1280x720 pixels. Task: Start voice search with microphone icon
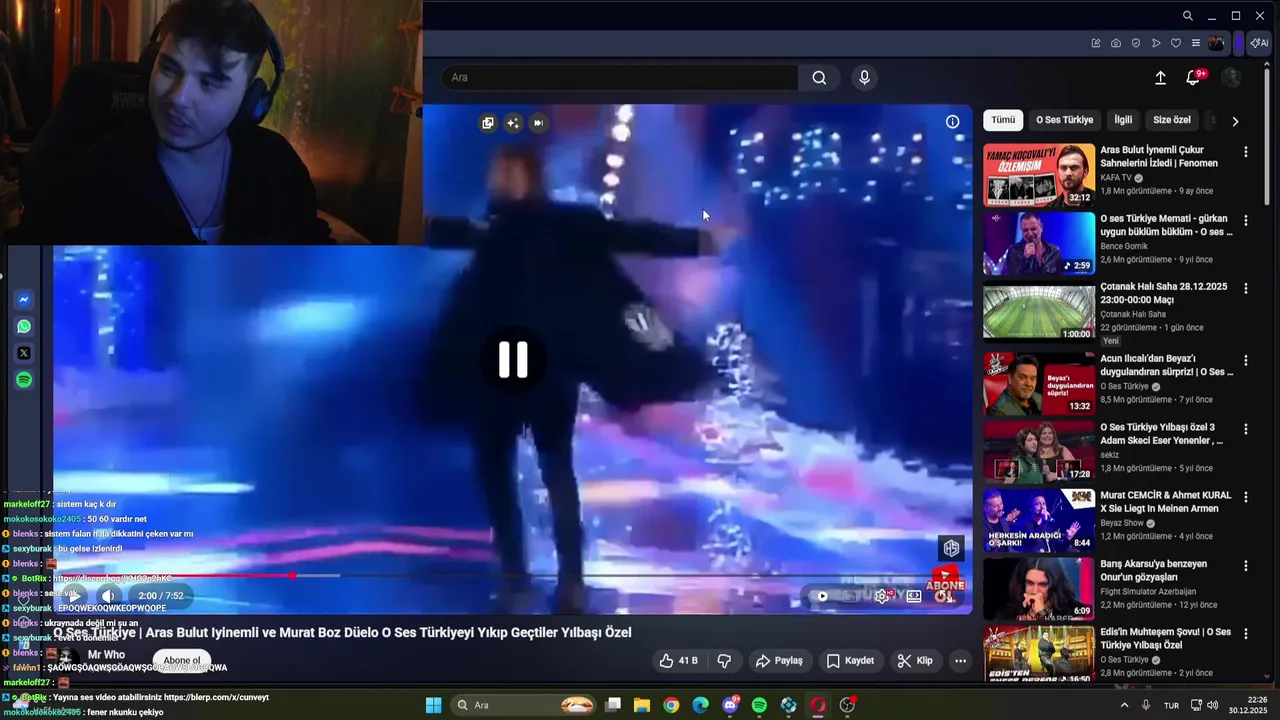[x=865, y=78]
